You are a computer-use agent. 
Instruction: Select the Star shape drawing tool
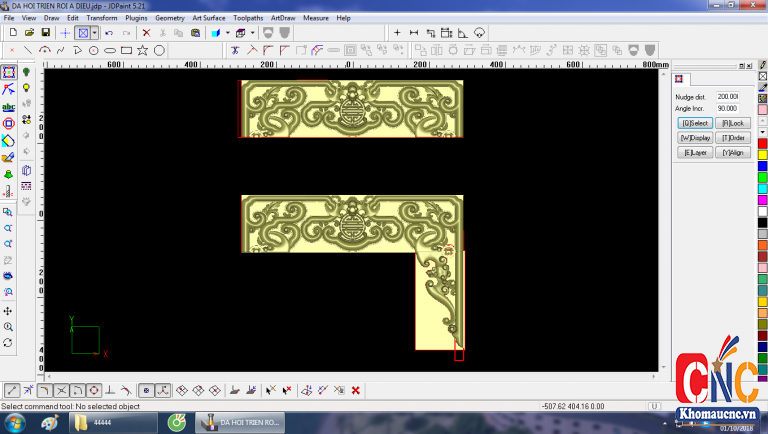click(143, 49)
